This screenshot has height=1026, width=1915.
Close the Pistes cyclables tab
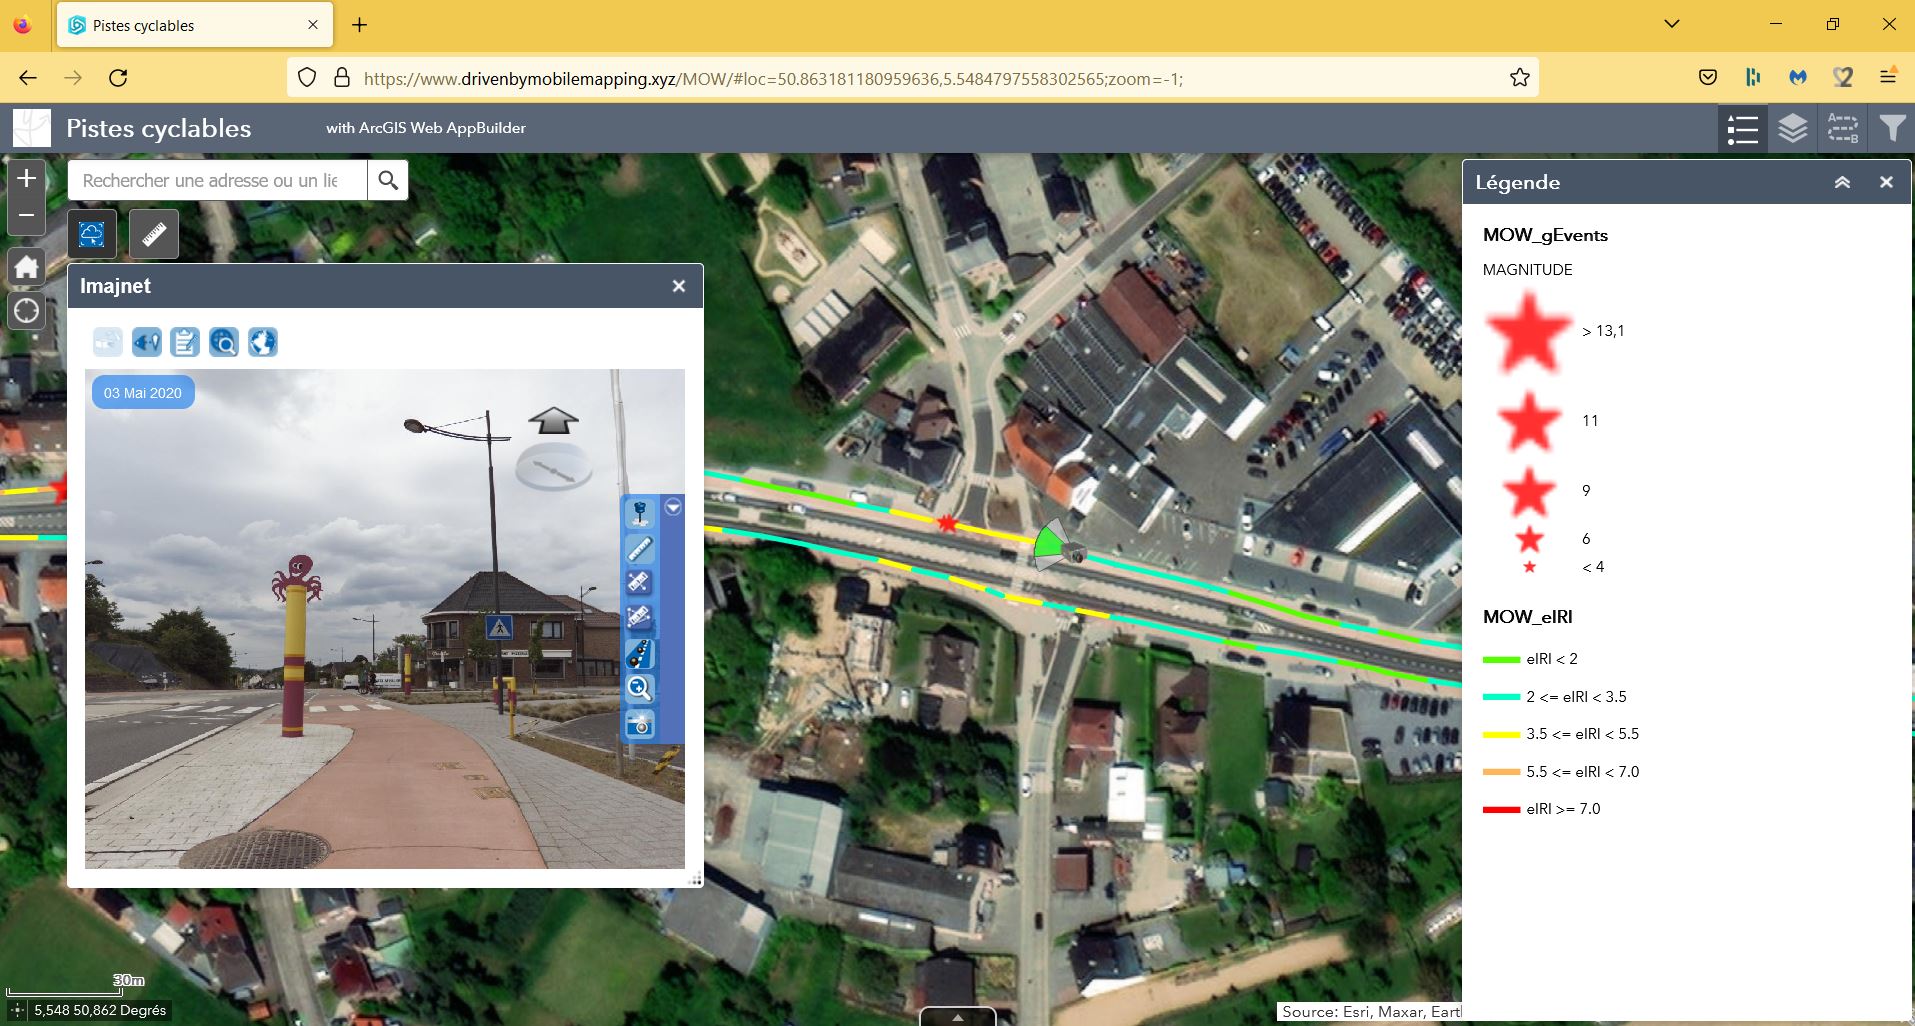click(x=313, y=25)
